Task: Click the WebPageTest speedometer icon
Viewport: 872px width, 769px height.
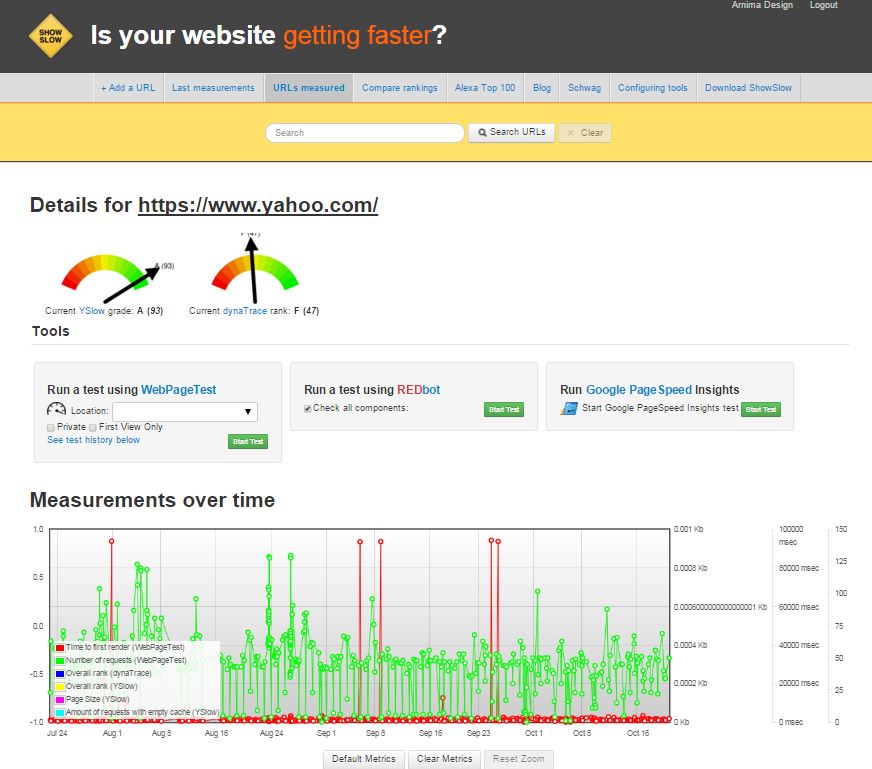Action: (x=57, y=410)
